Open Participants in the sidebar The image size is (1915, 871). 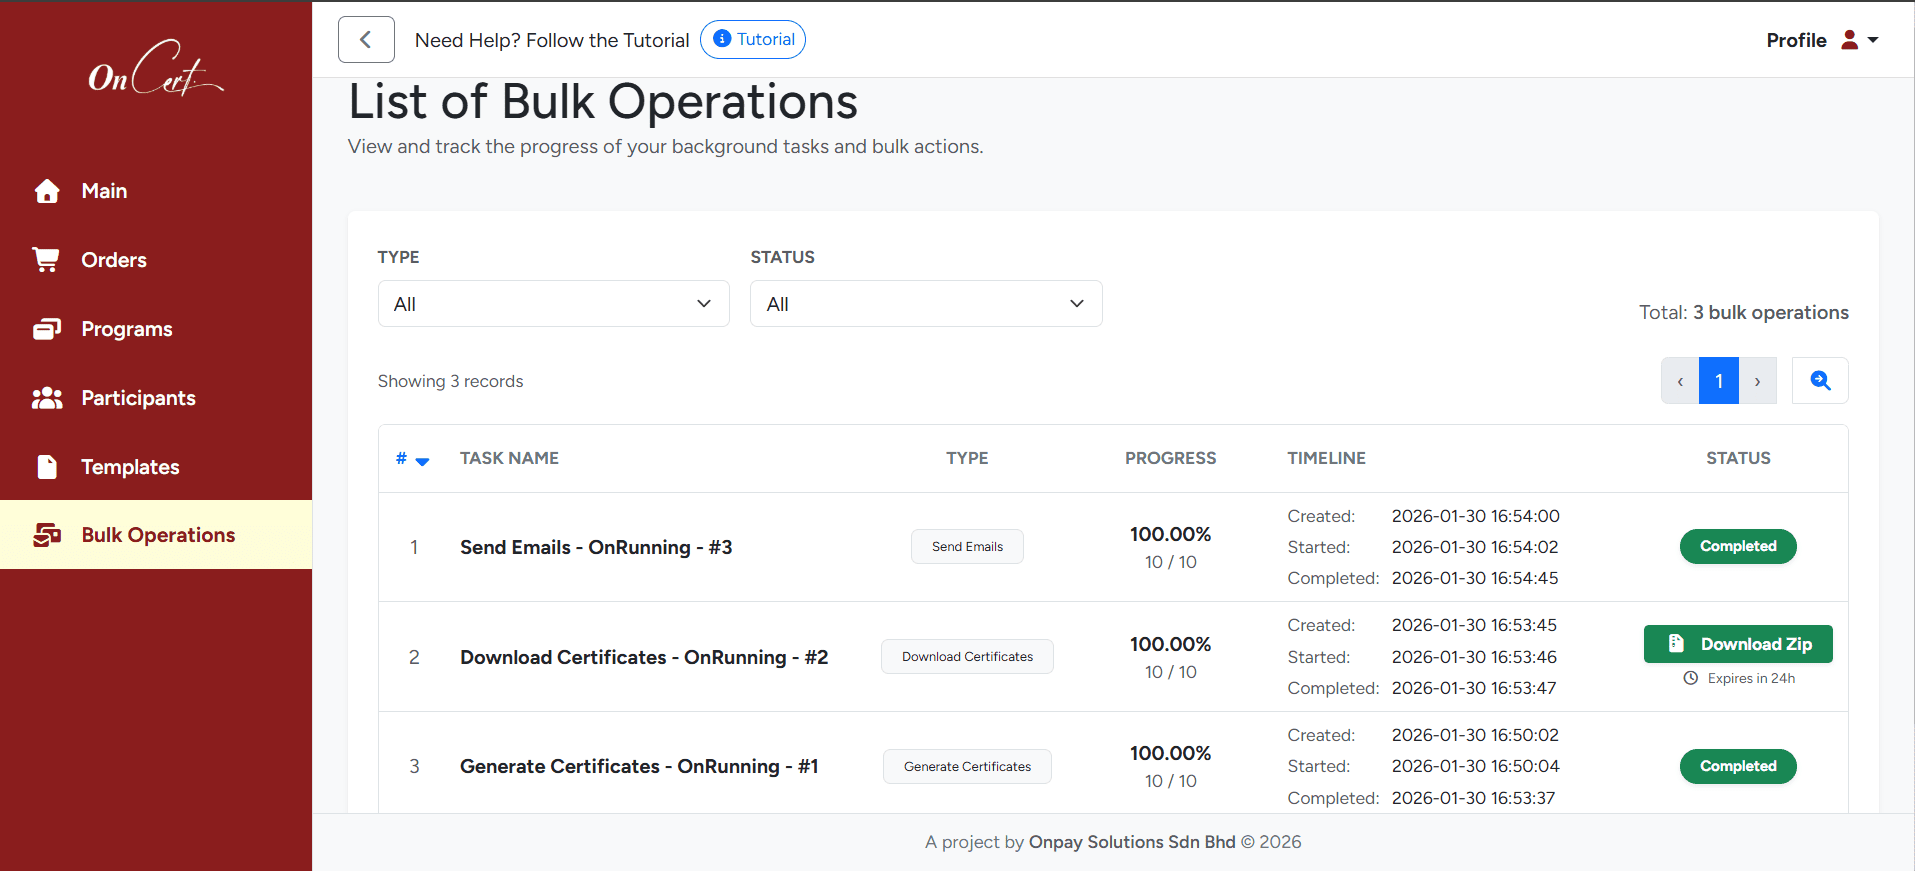[156, 398]
